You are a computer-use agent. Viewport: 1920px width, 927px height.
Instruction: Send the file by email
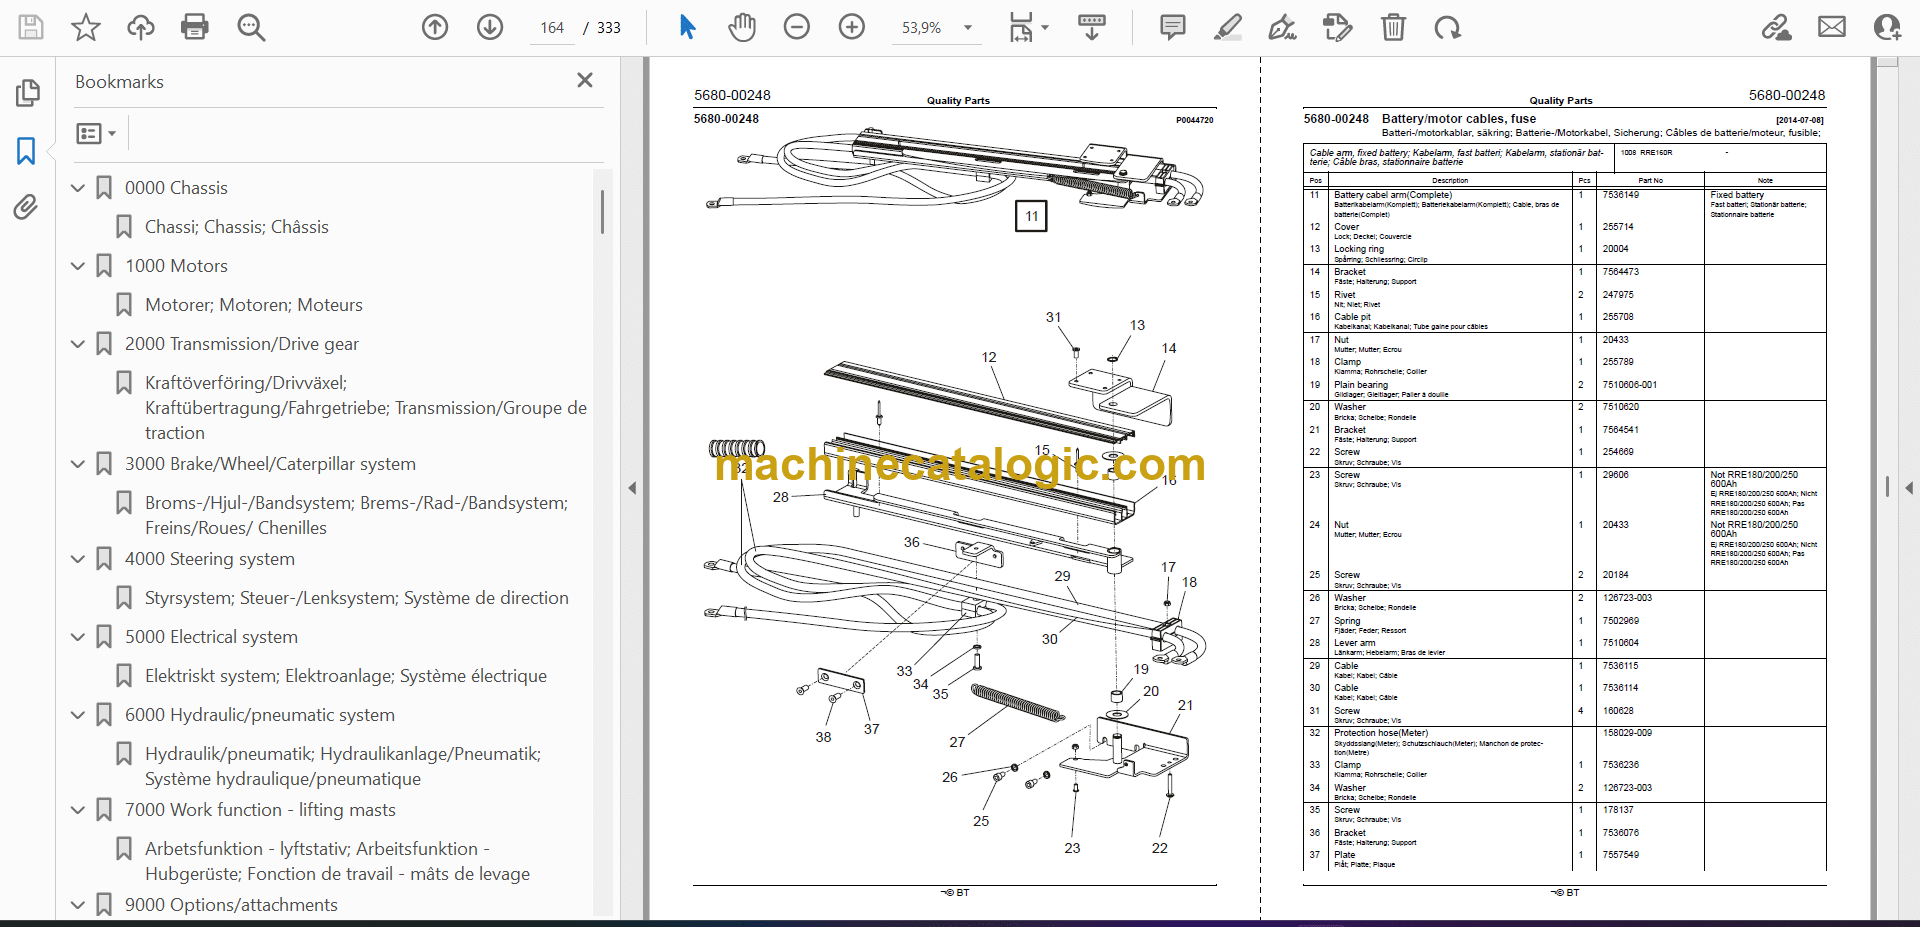pyautogui.click(x=1832, y=27)
